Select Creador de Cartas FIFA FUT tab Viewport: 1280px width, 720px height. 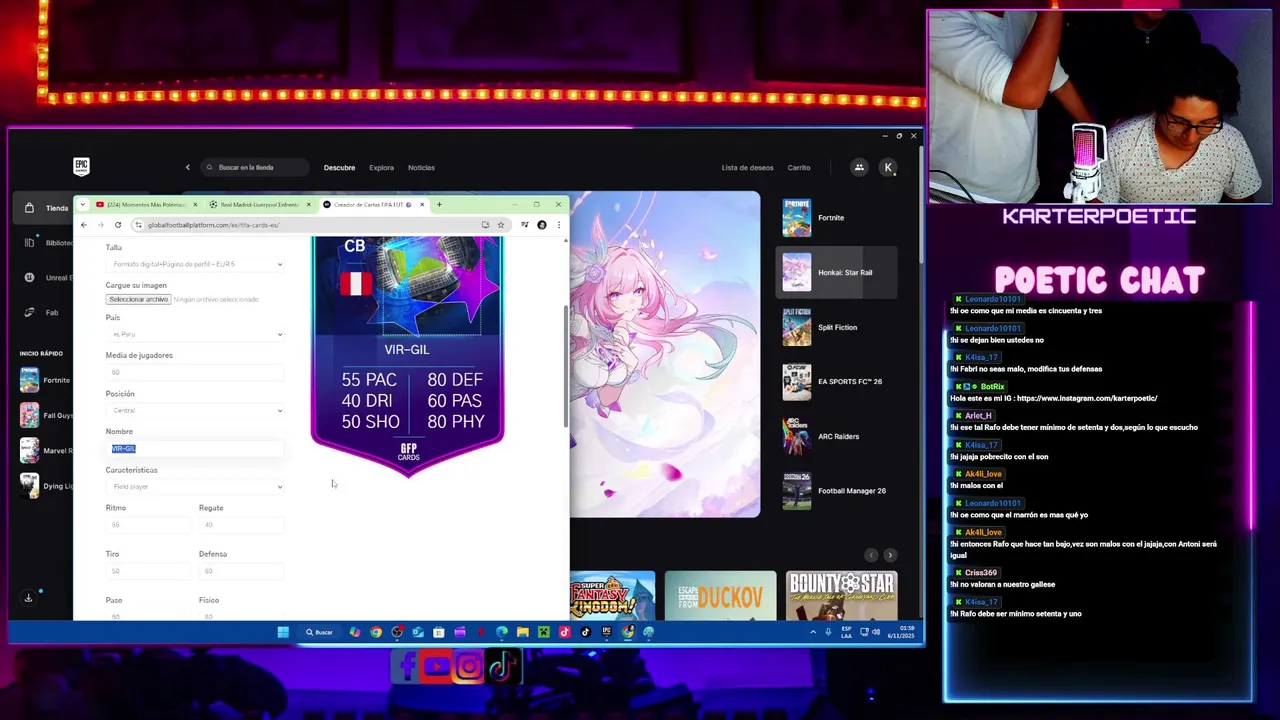pyautogui.click(x=372, y=204)
